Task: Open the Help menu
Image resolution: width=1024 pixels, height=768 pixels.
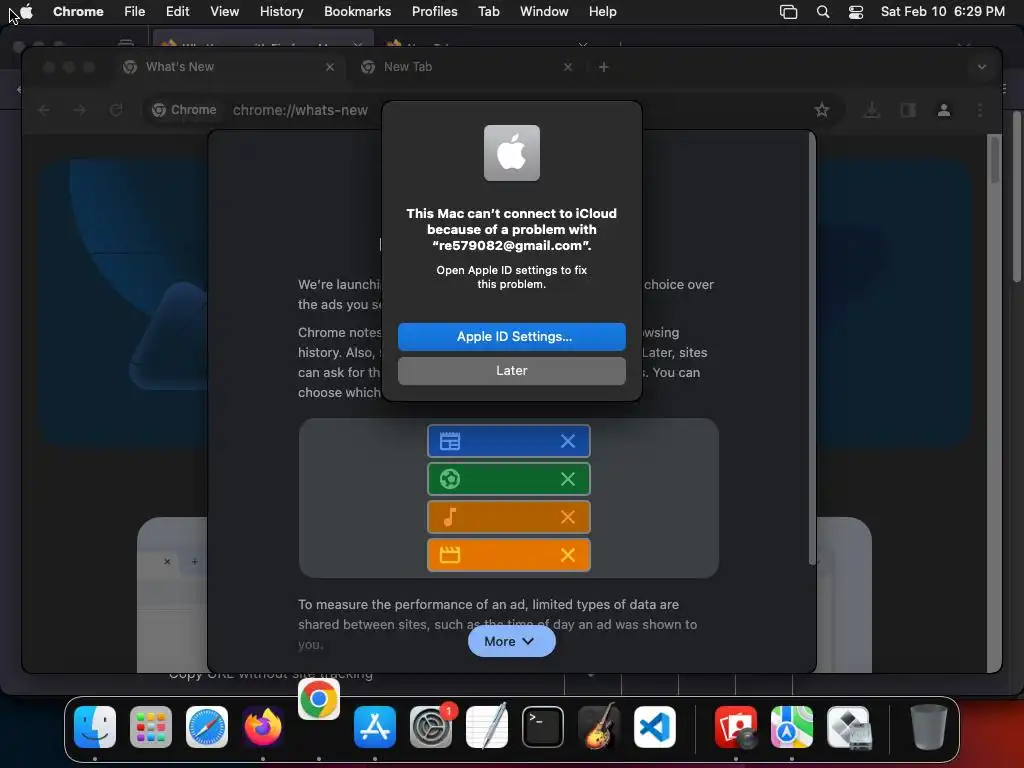Action: tap(602, 11)
